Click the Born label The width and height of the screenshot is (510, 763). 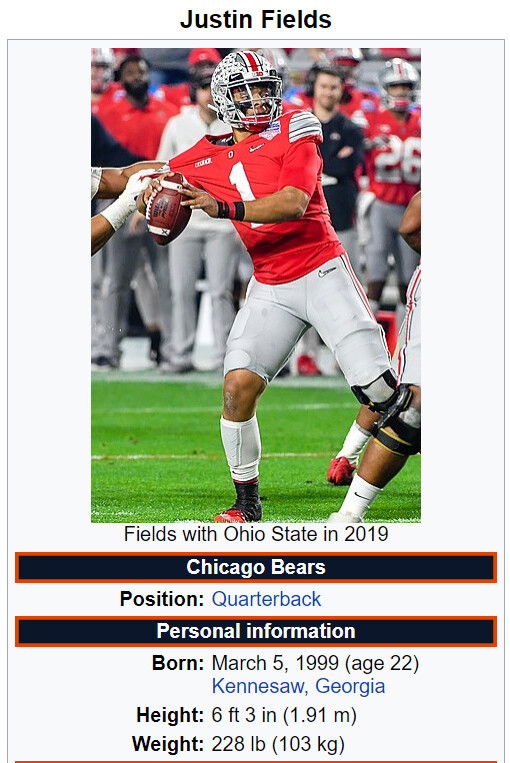tap(178, 663)
